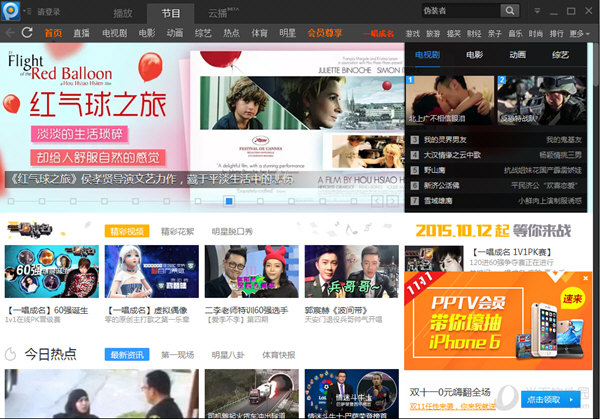Click the 2015.10.12起 等你来战 banner
Image resolution: width=600 pixels, height=419 pixels.
493,230
